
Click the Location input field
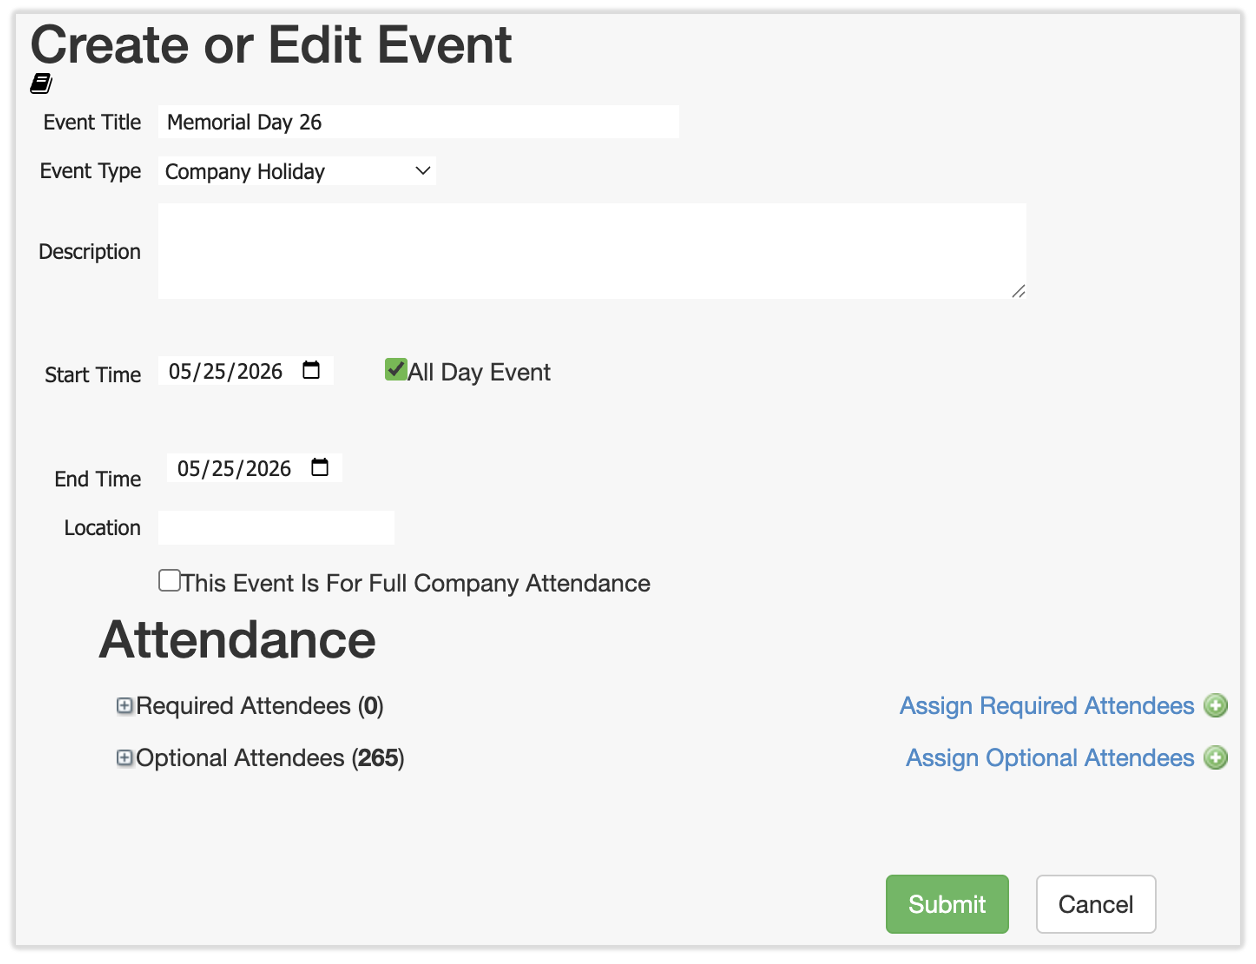click(276, 528)
